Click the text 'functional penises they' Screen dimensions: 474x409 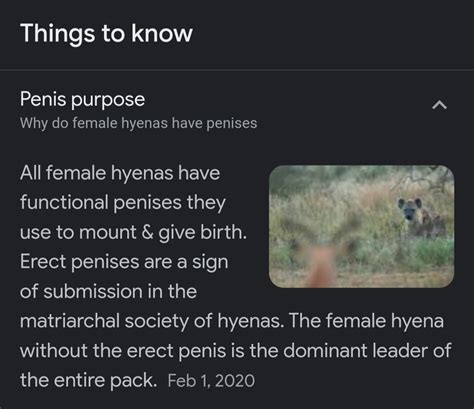(x=123, y=203)
